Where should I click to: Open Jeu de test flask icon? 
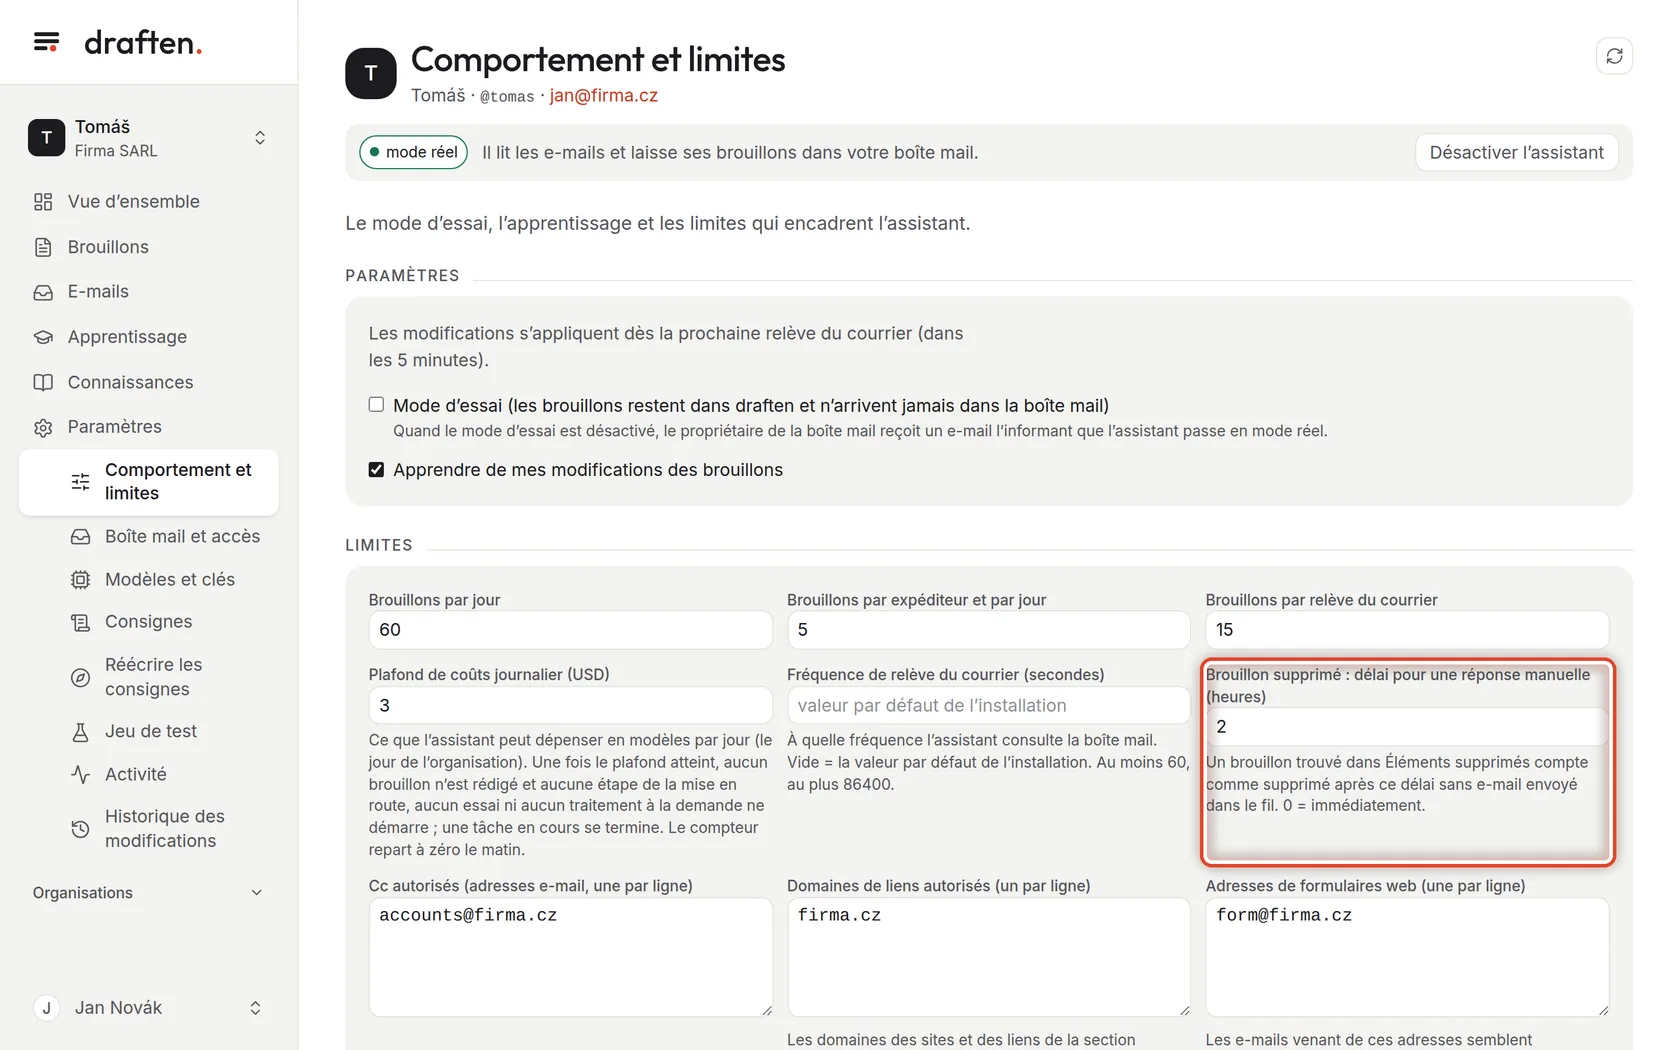coord(80,732)
